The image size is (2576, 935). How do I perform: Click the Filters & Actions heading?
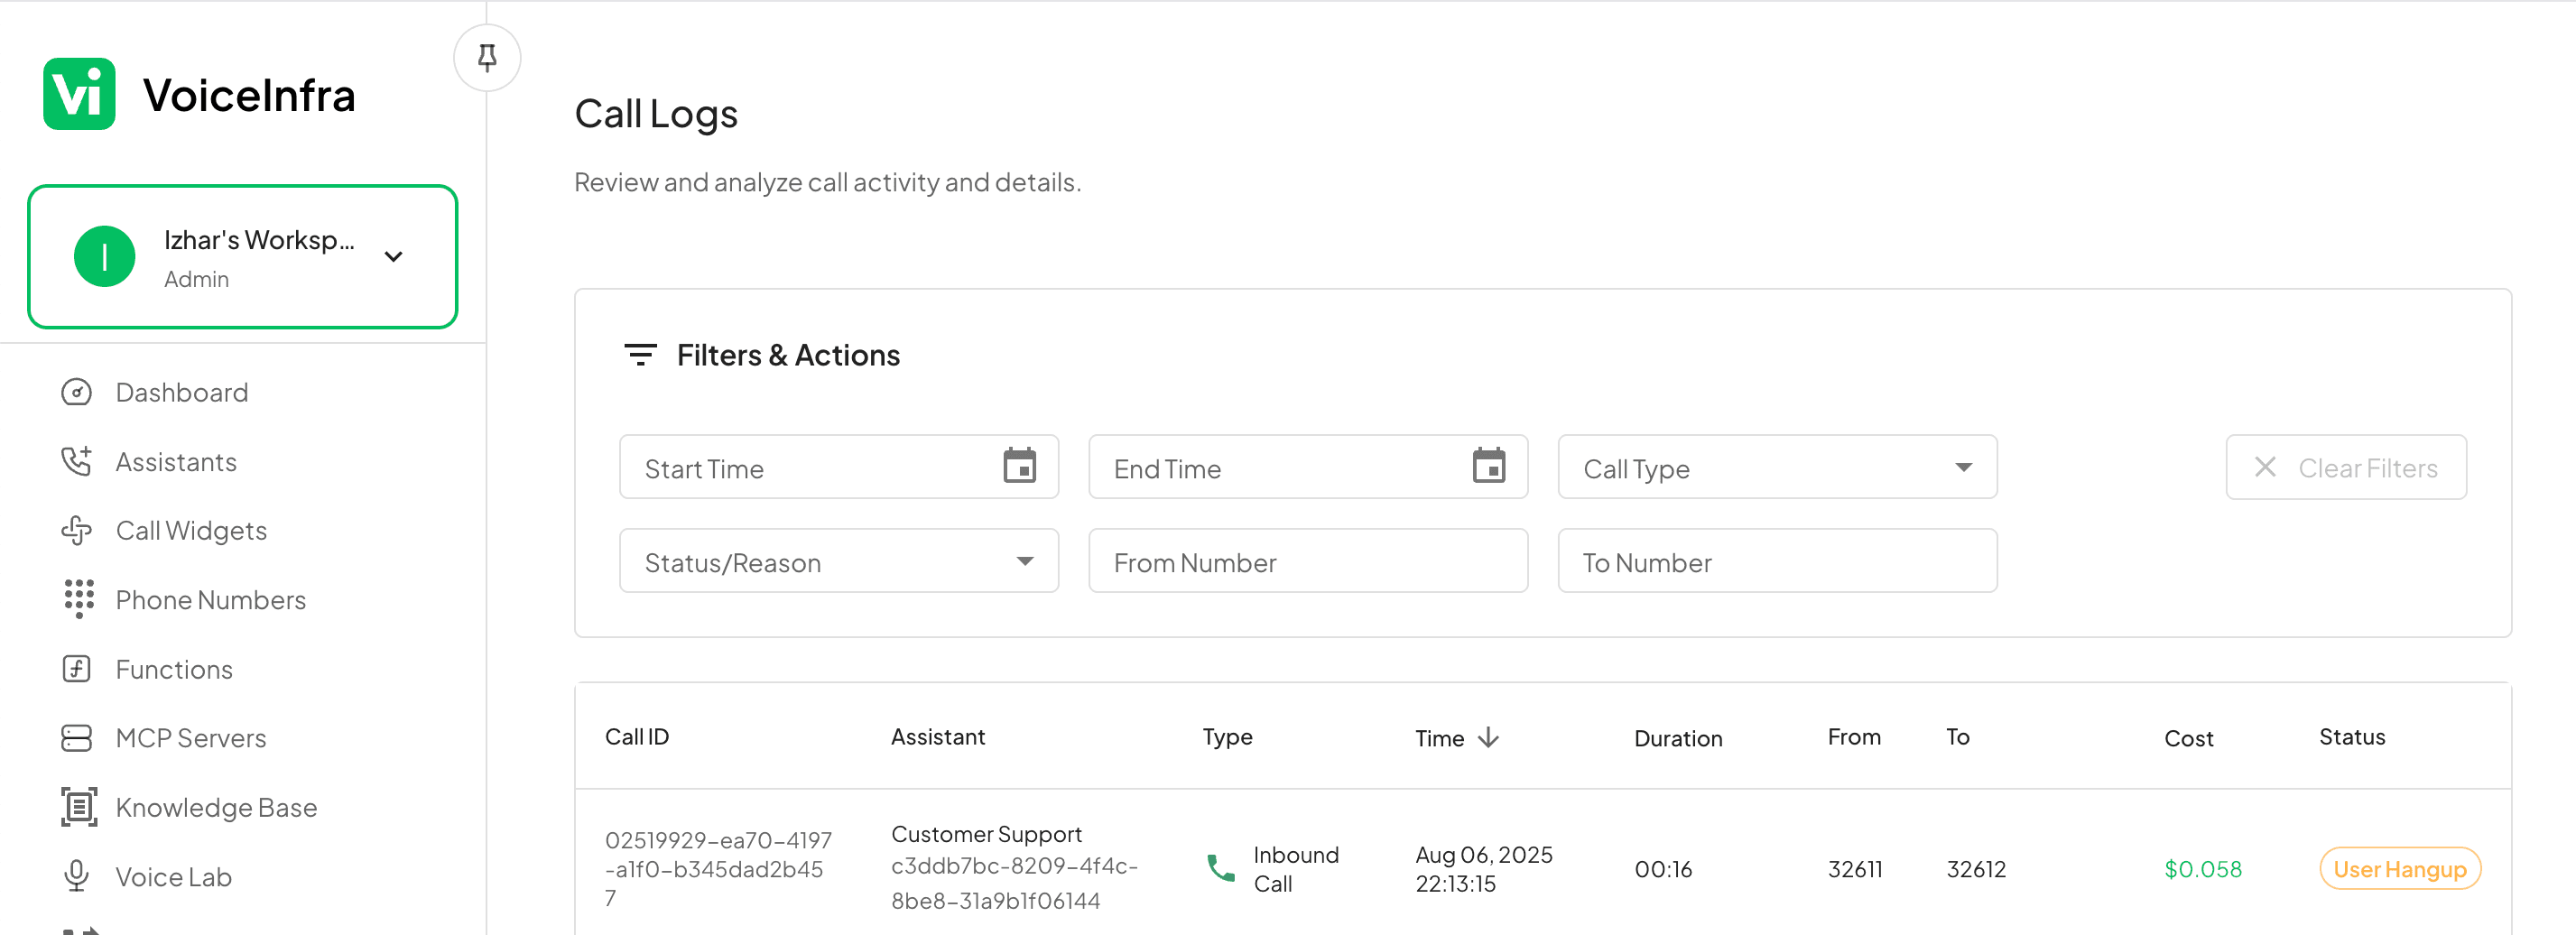tap(789, 354)
